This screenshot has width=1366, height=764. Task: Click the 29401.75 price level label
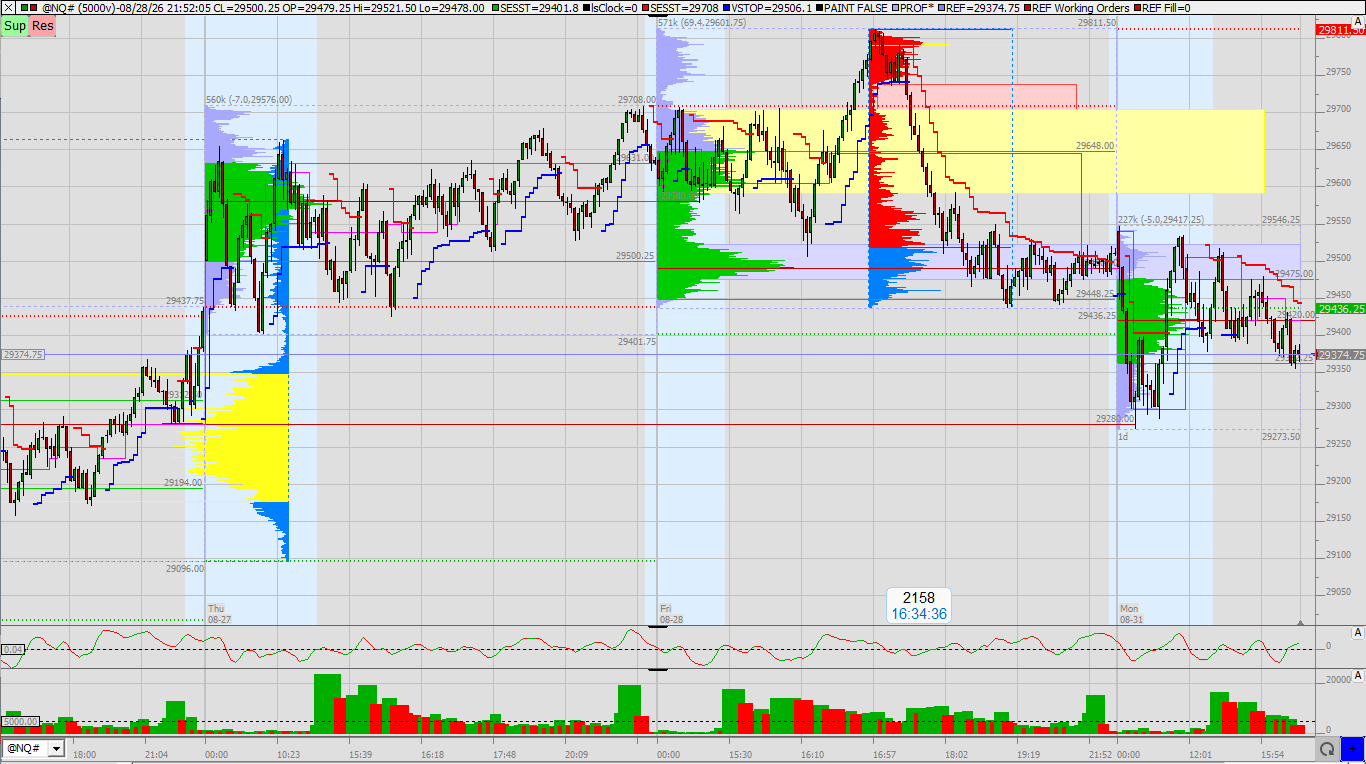[x=637, y=342]
